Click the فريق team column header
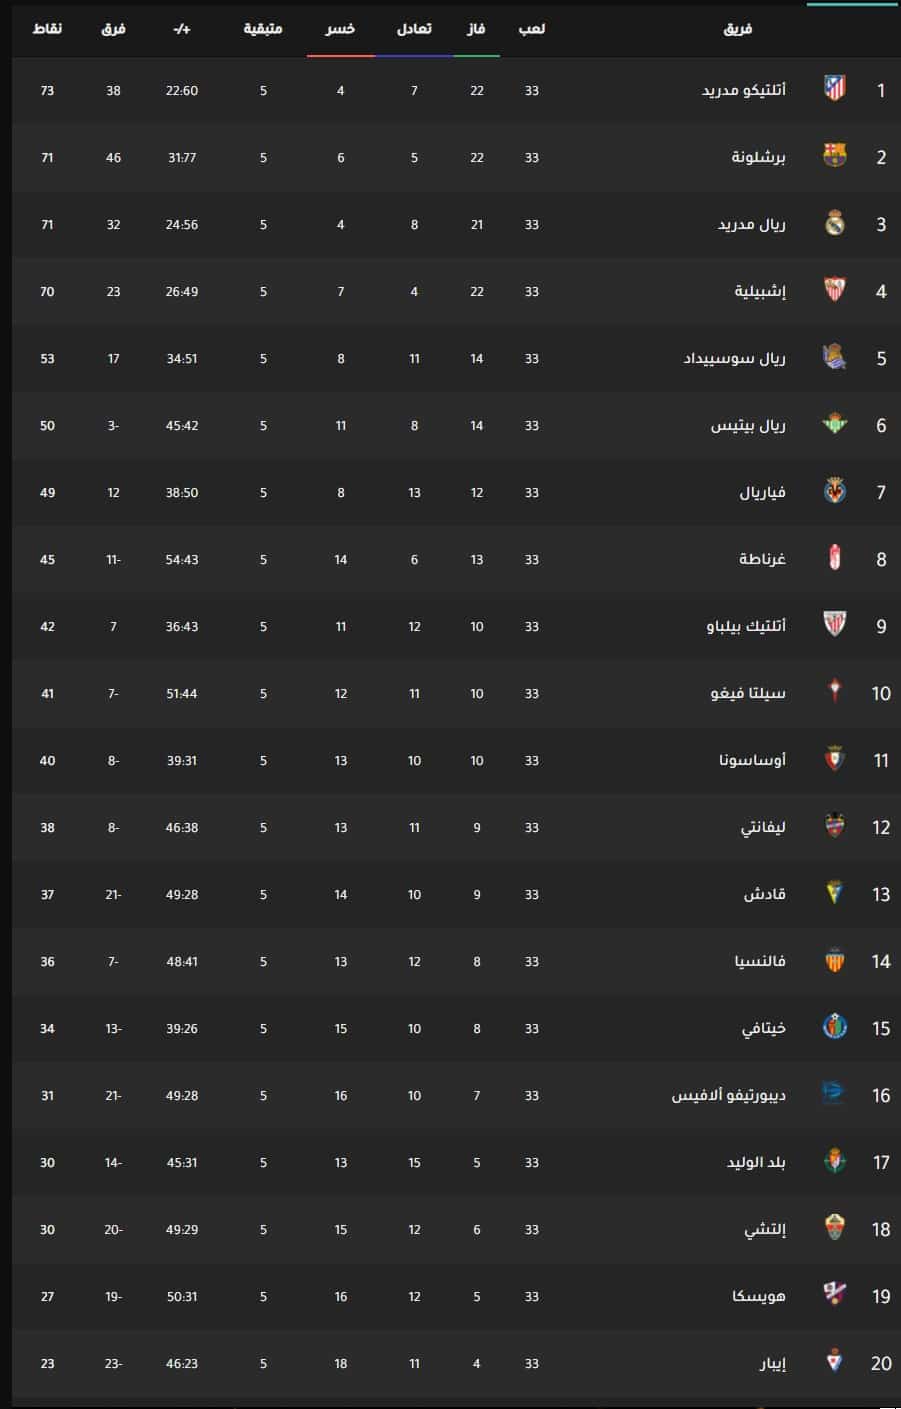Screen dimensions: 901x1409 pos(737,29)
